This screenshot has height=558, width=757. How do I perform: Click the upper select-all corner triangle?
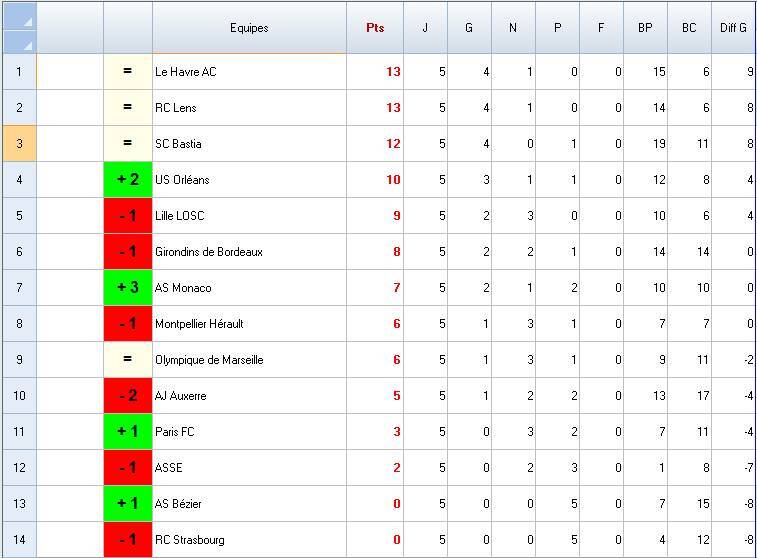(27, 20)
